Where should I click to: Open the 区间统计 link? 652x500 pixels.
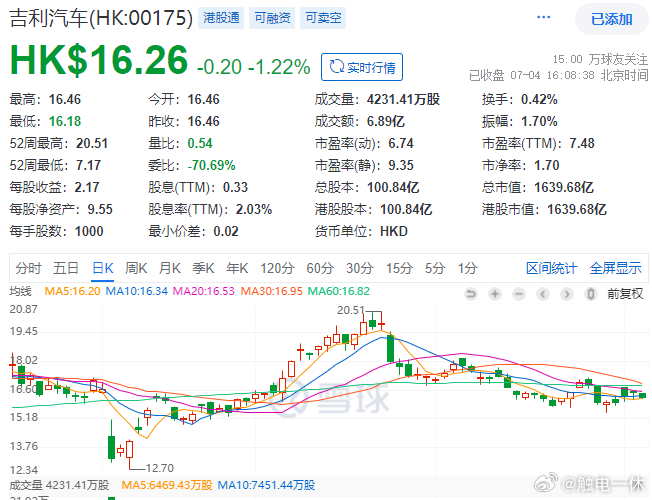coord(552,268)
